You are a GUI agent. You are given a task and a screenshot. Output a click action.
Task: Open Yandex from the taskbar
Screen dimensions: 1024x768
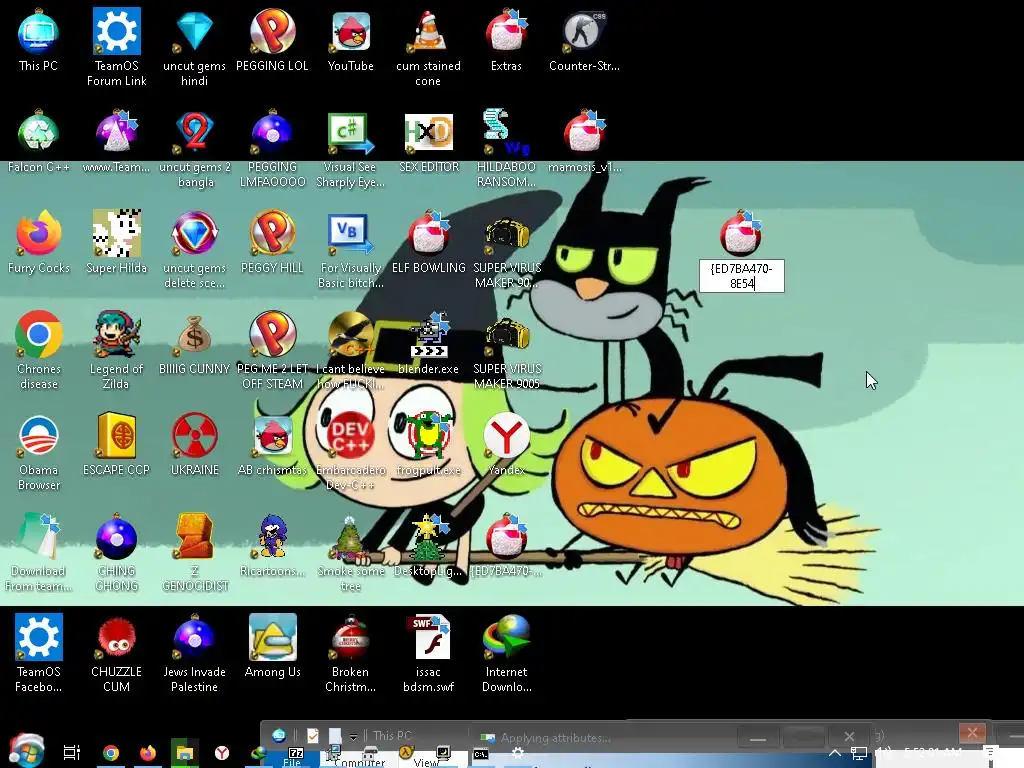222,753
